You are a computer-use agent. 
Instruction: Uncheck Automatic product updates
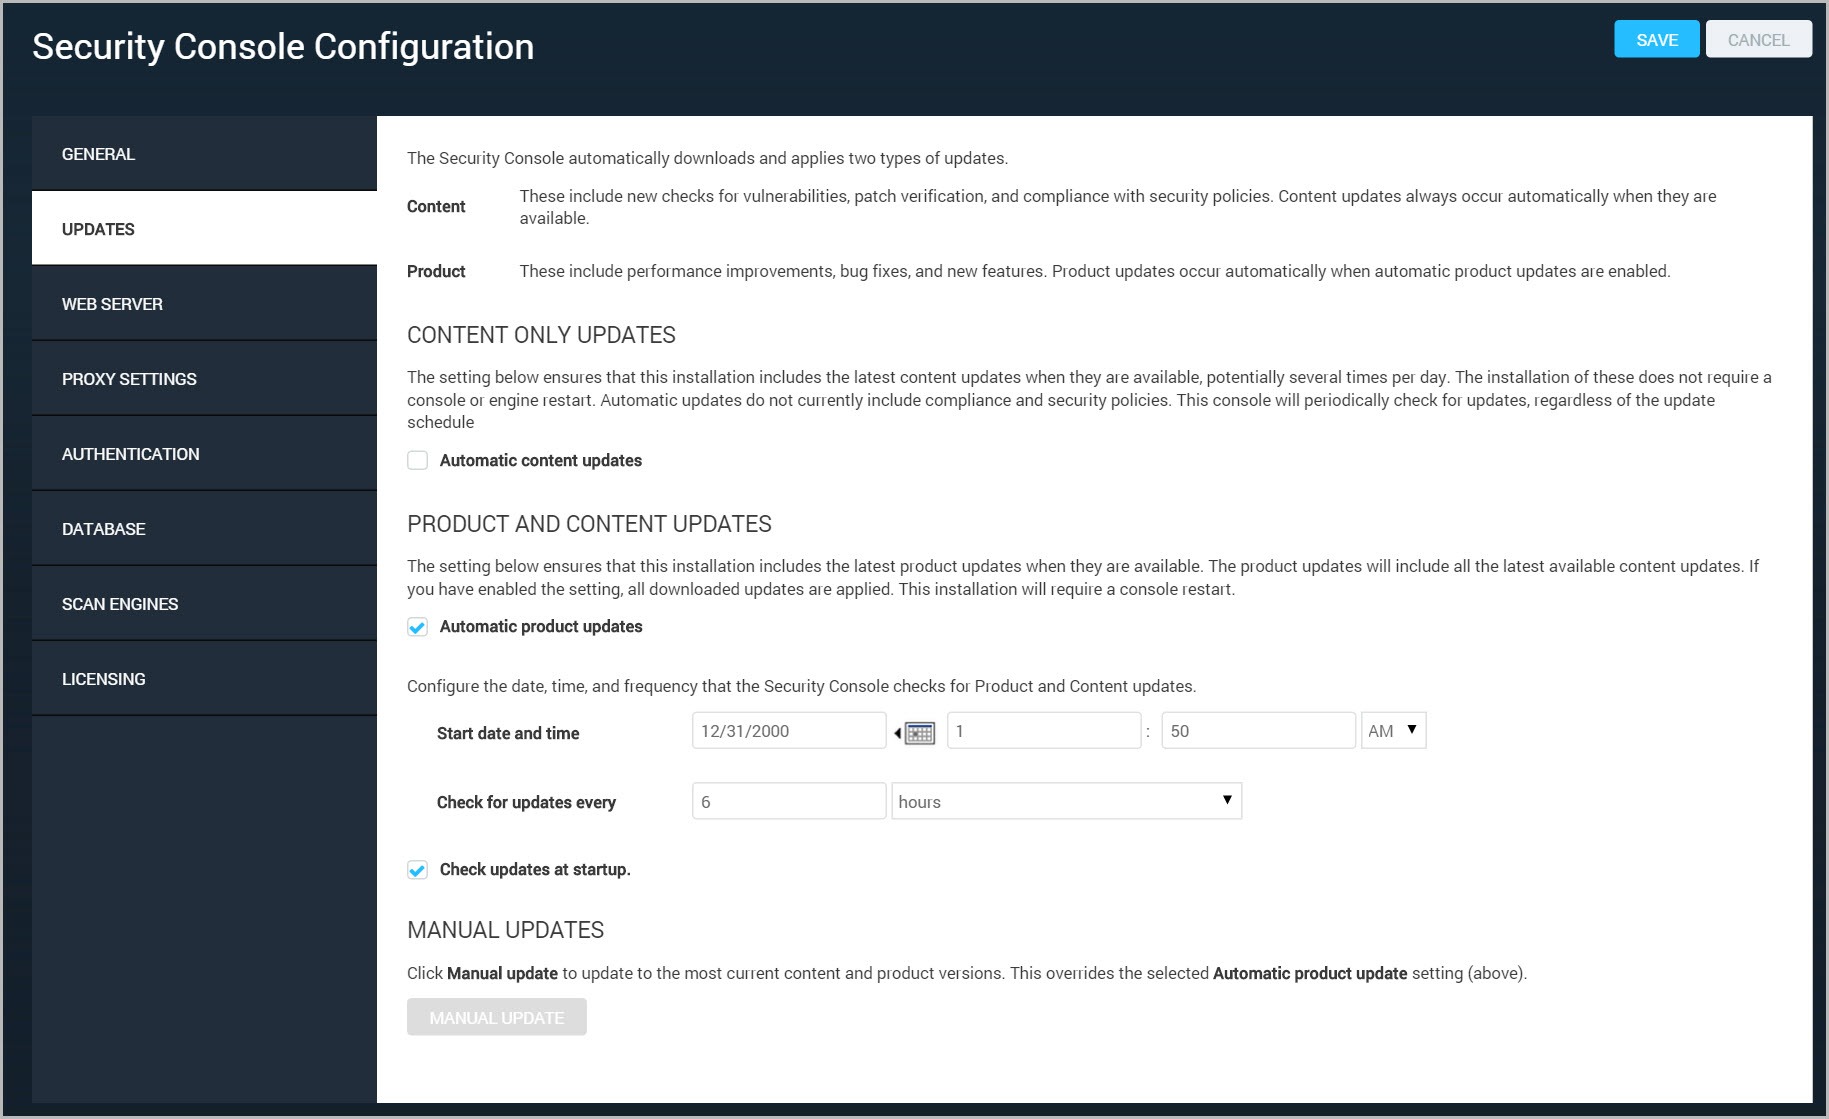click(418, 627)
